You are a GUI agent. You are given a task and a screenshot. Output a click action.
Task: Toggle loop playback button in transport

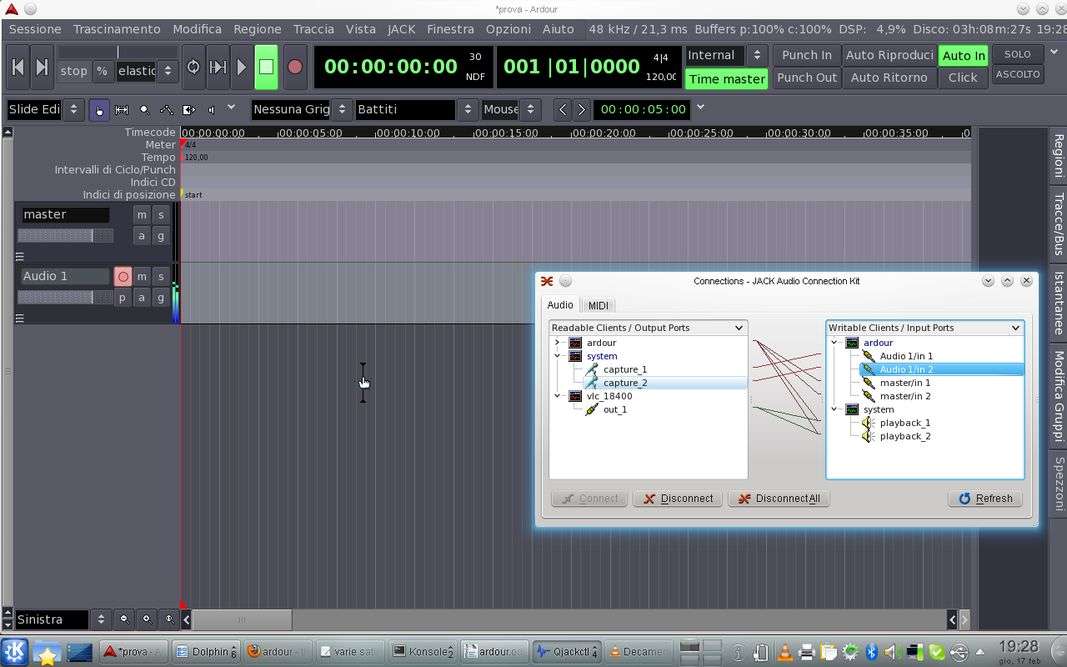point(193,67)
